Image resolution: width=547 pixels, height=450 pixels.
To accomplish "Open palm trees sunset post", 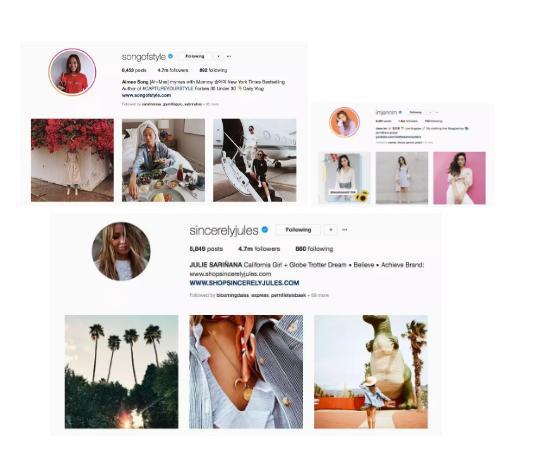I will 121,372.
